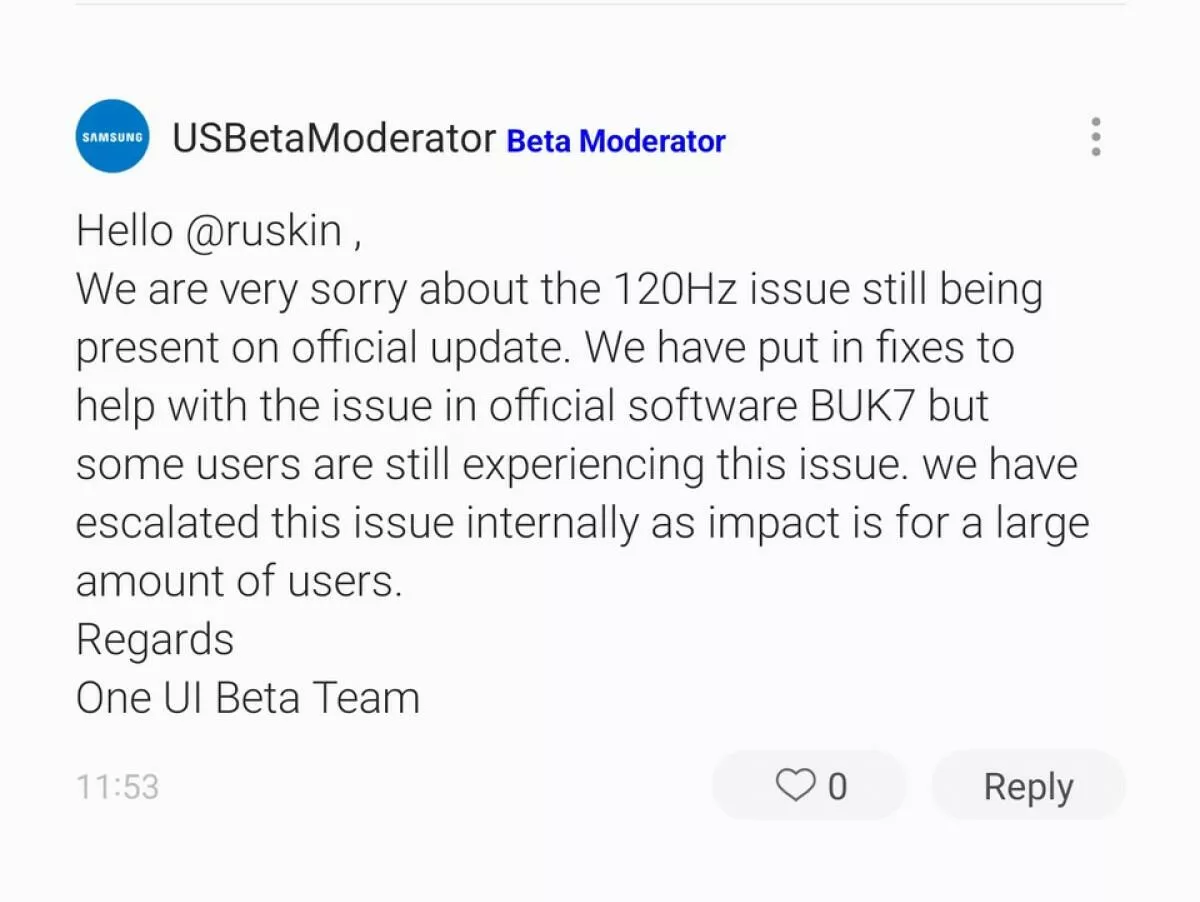Open the USBetaModerator profile name

coord(334,139)
